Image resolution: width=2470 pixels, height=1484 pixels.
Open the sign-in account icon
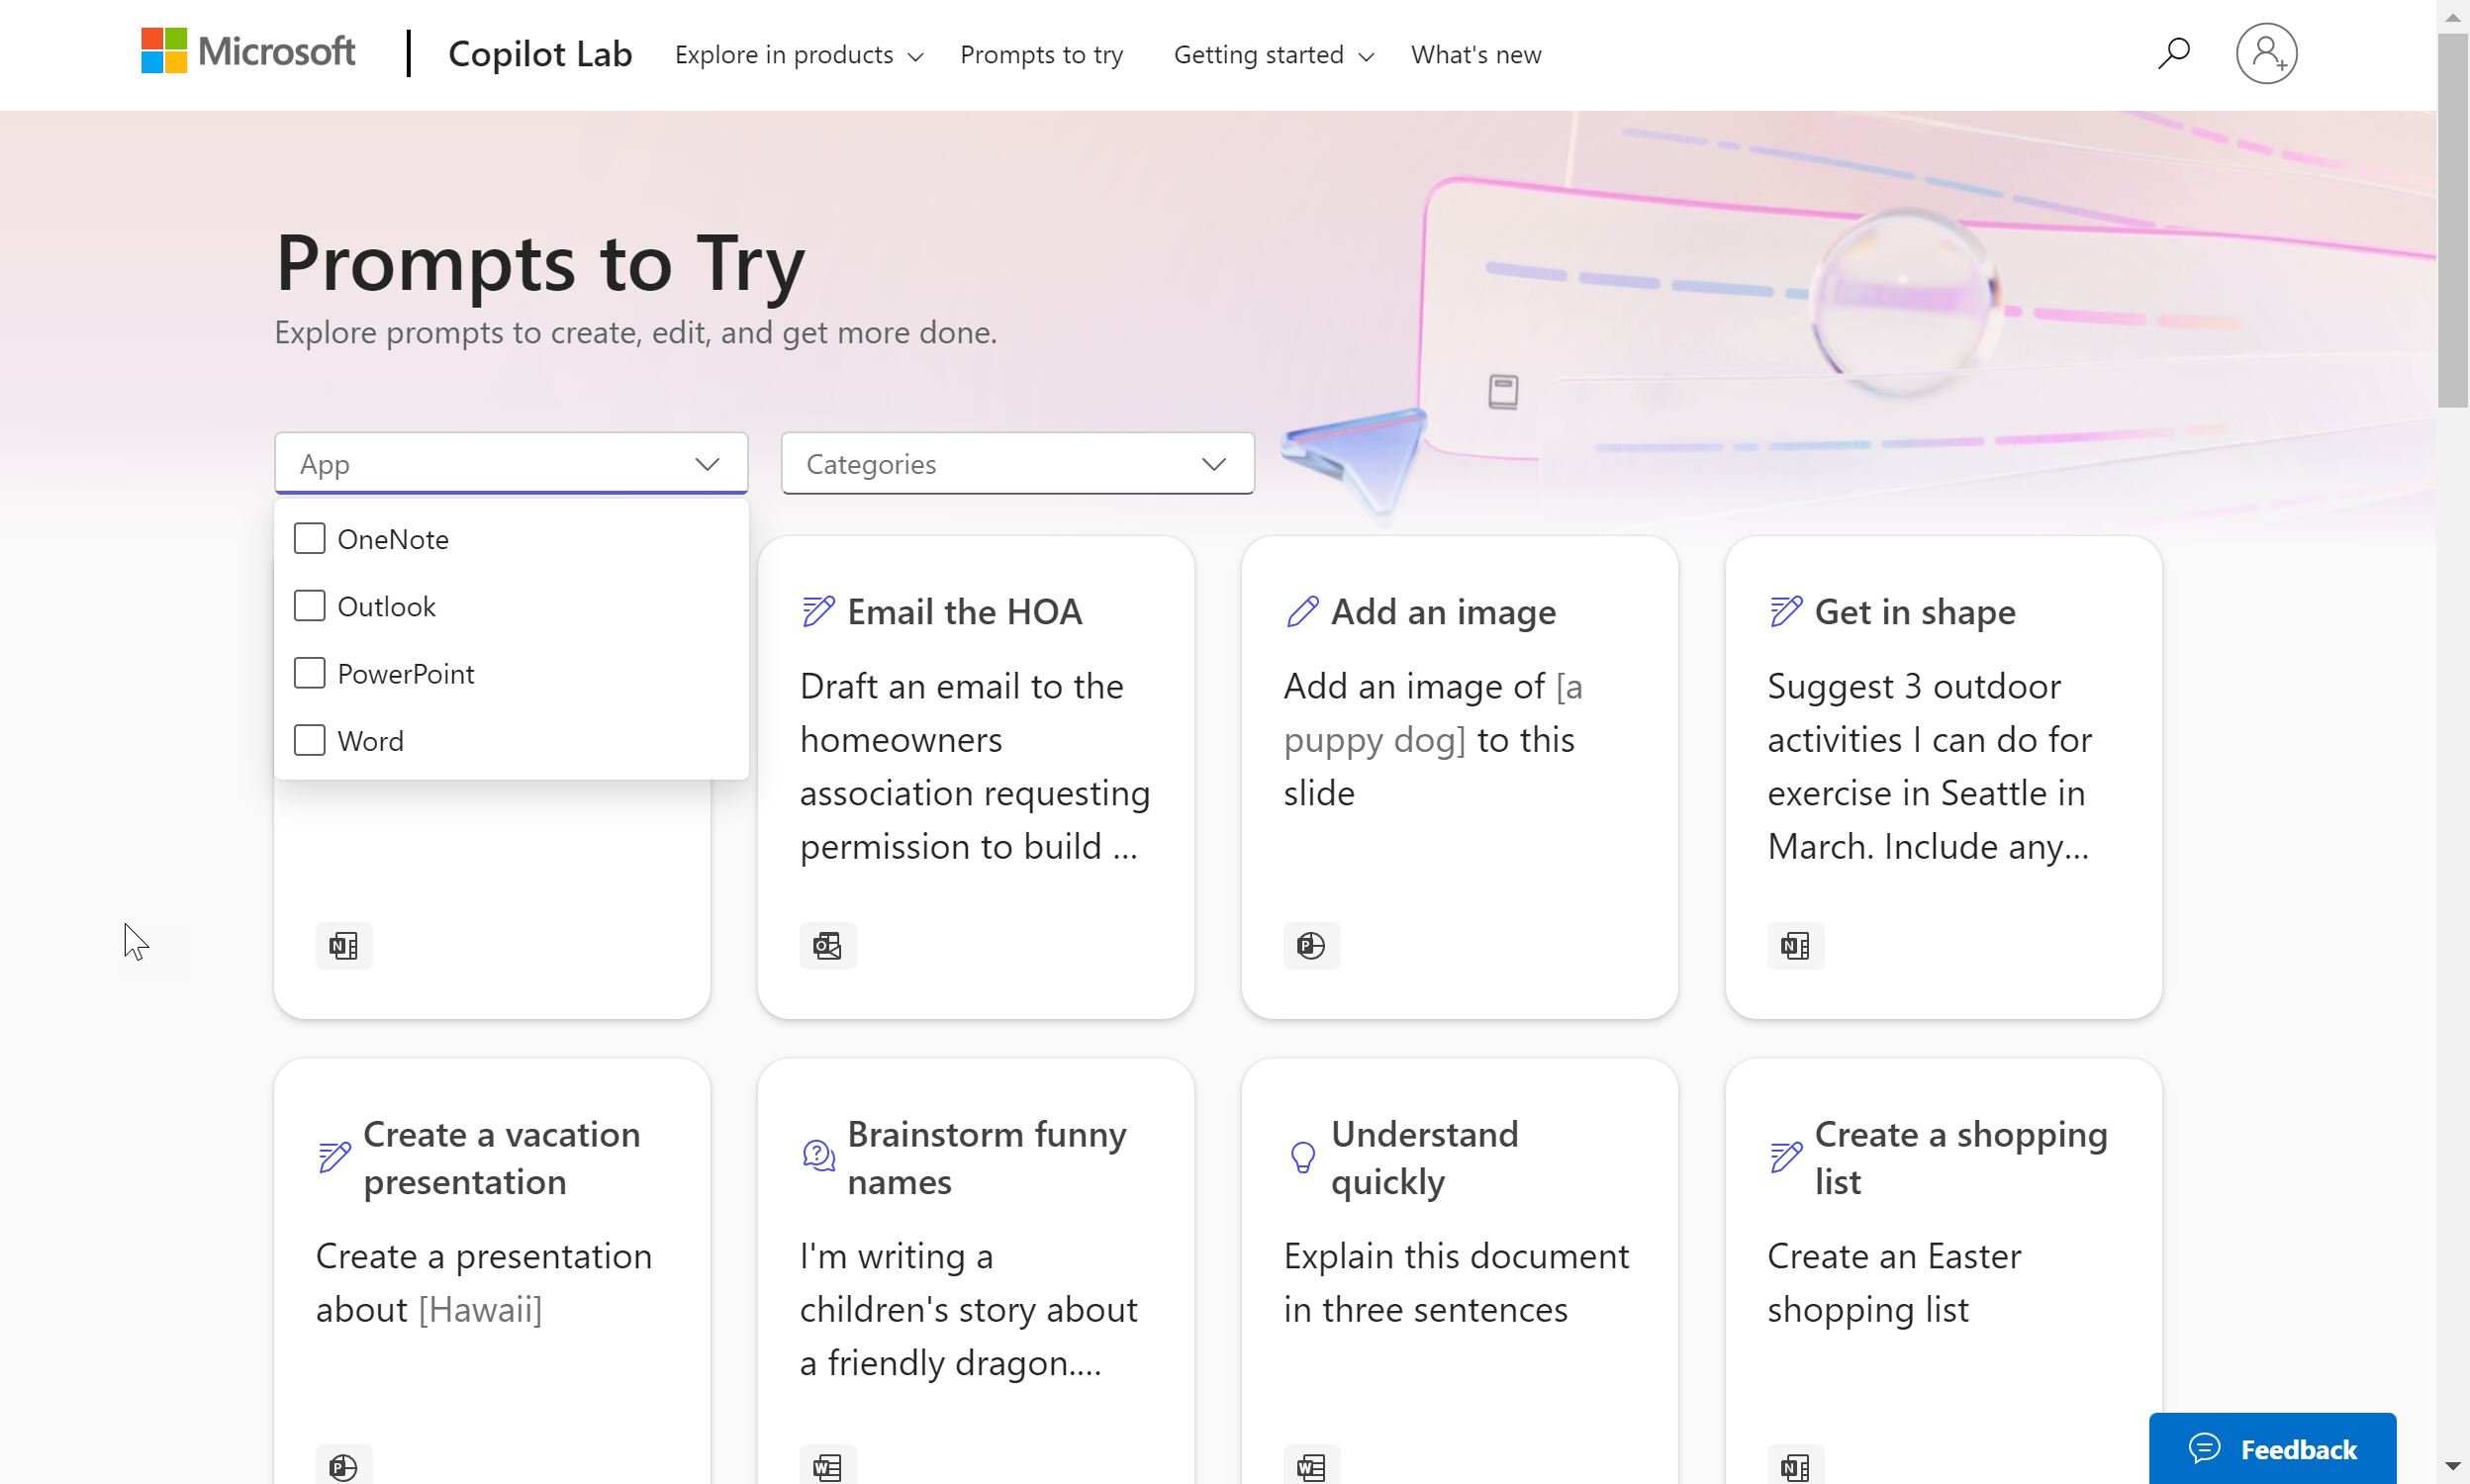[2265, 53]
